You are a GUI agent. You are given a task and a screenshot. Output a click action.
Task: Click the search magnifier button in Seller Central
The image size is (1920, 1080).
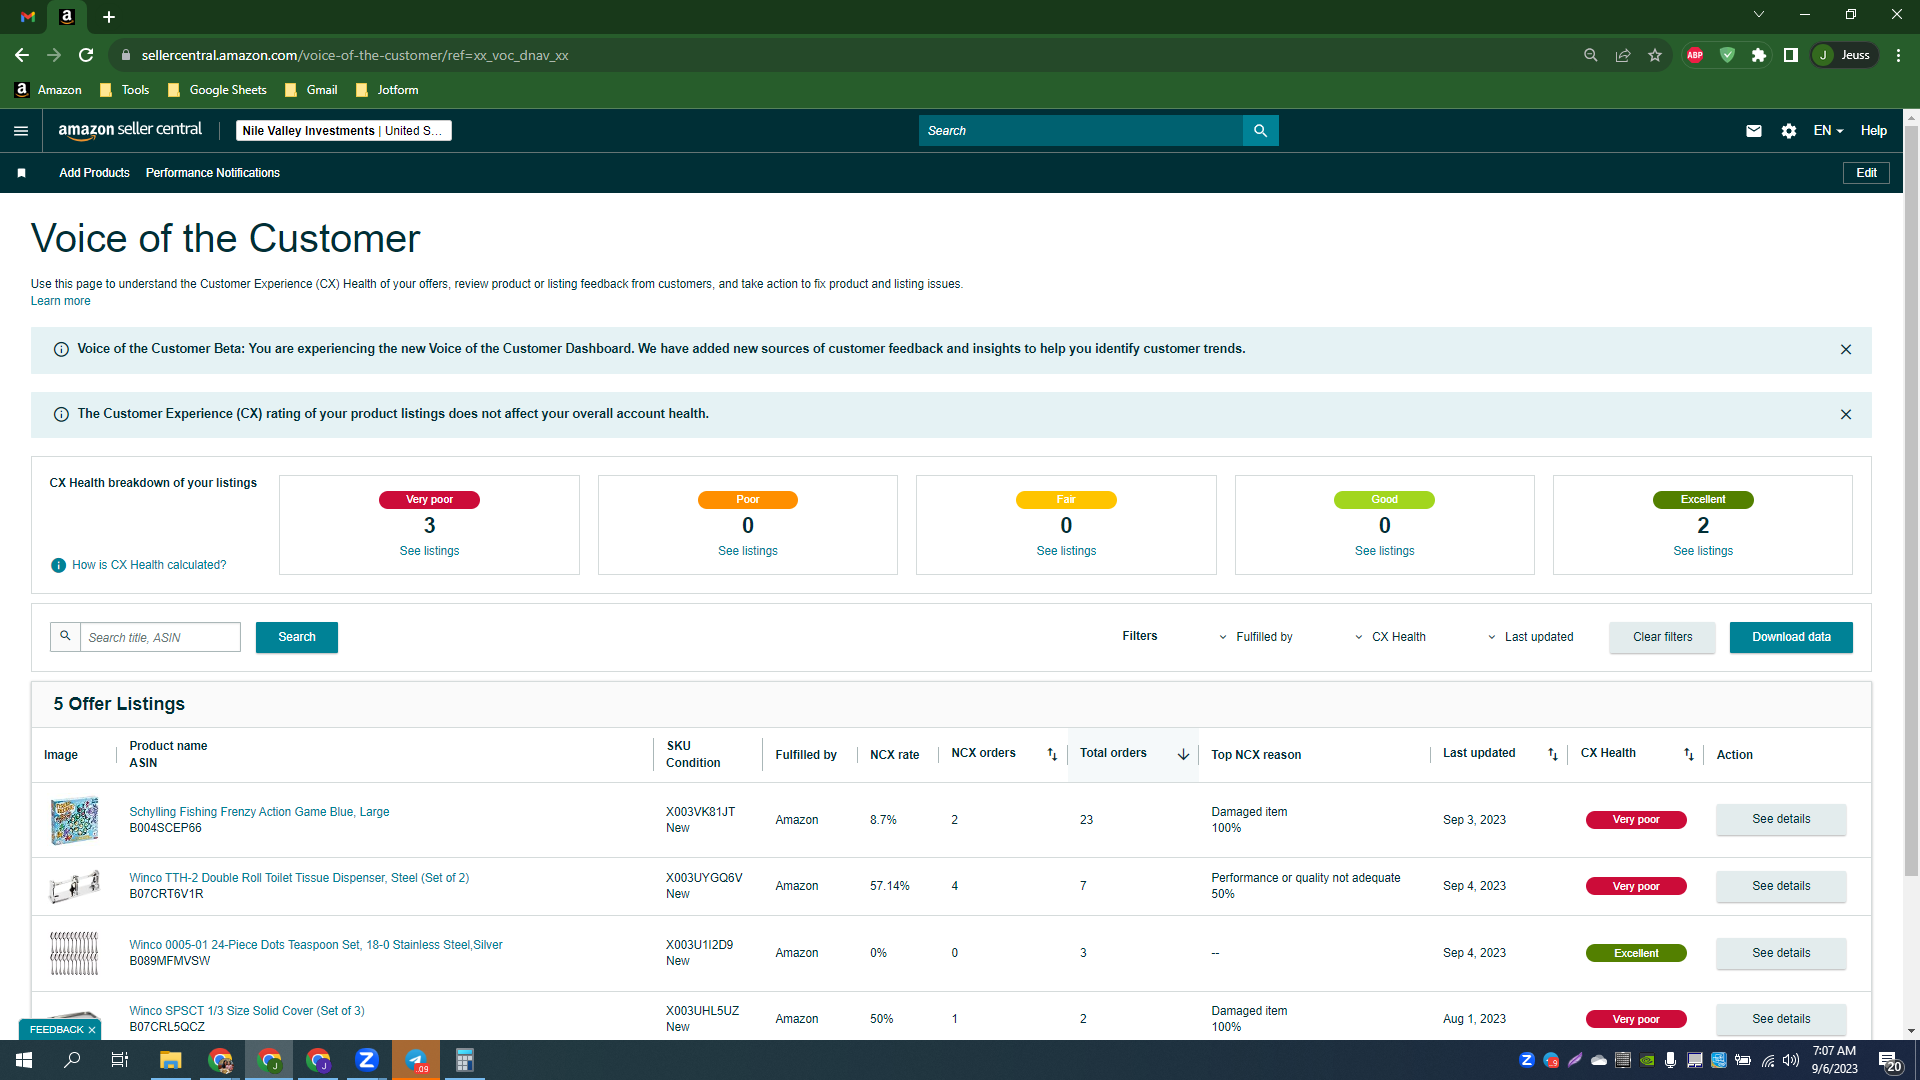coord(1260,131)
